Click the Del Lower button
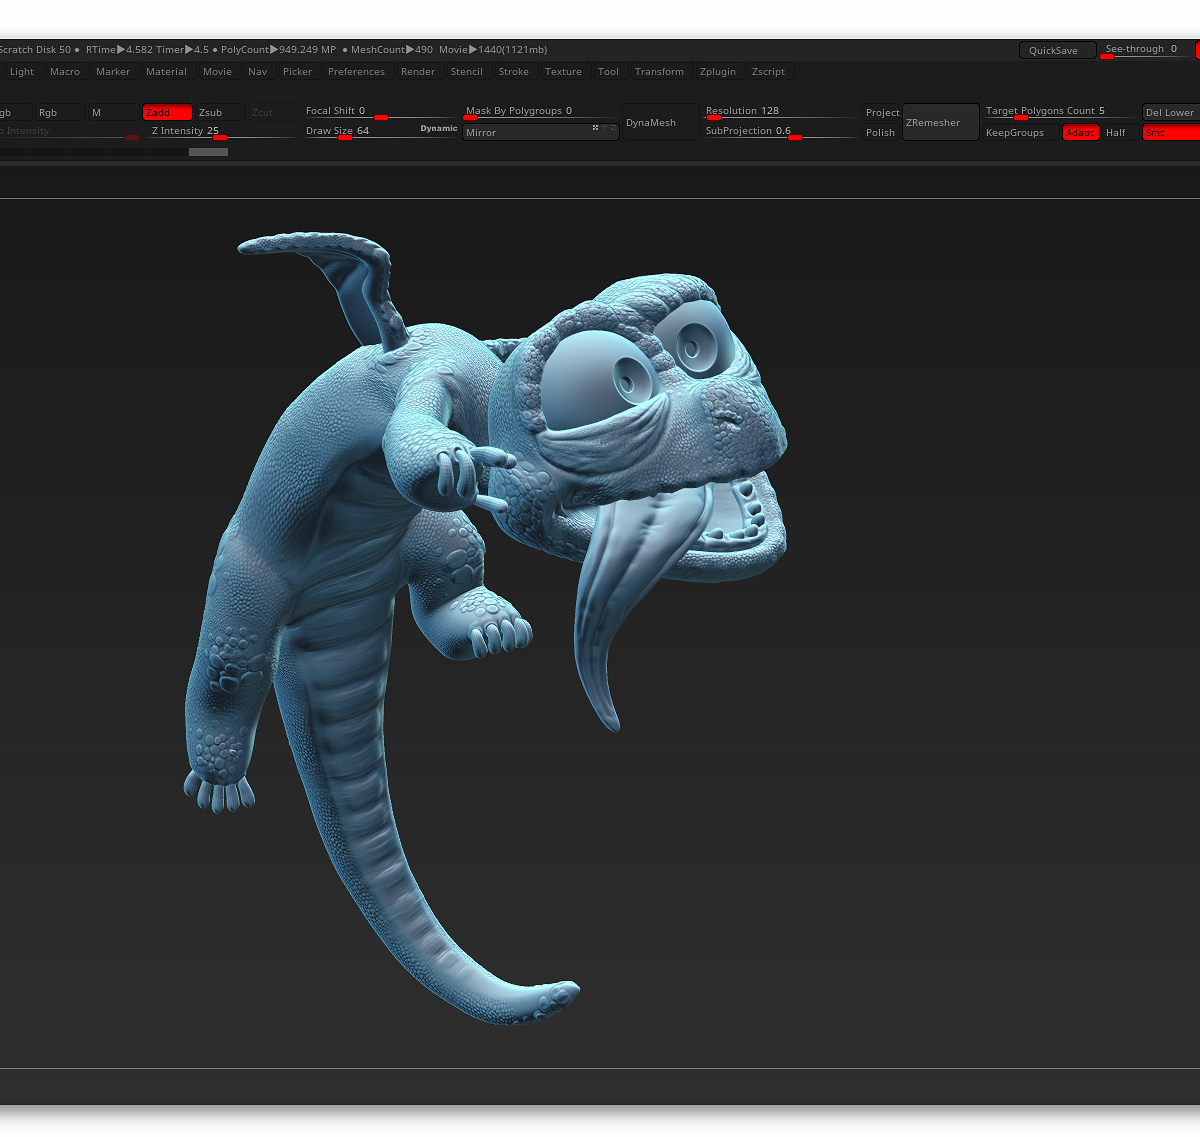 [1171, 113]
